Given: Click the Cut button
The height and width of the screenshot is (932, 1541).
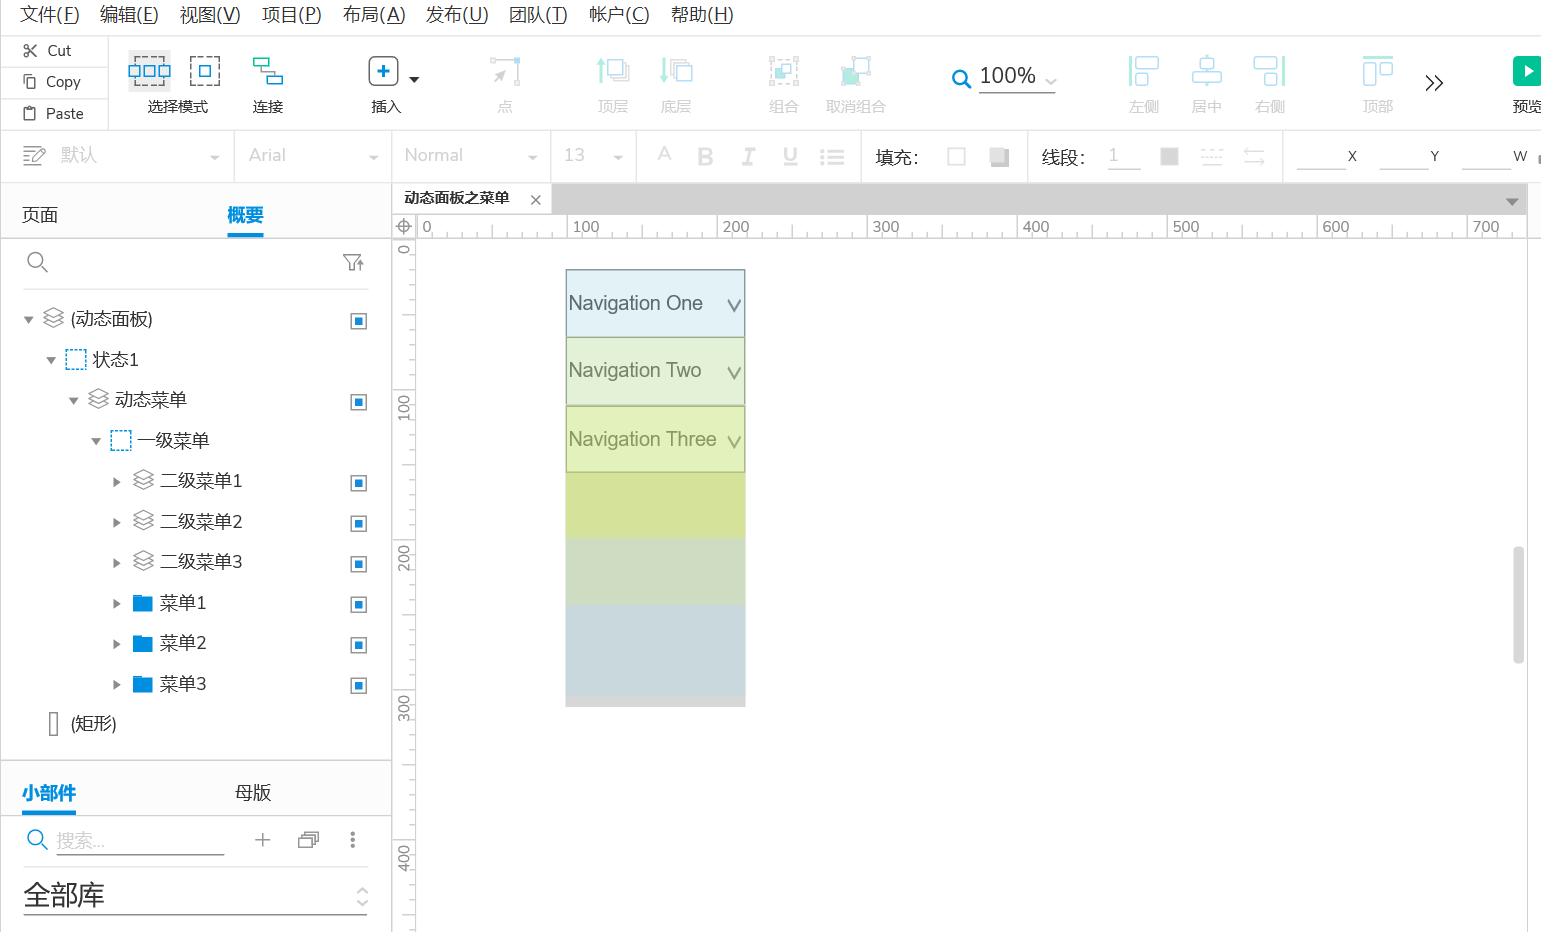Looking at the screenshot, I should [48, 51].
